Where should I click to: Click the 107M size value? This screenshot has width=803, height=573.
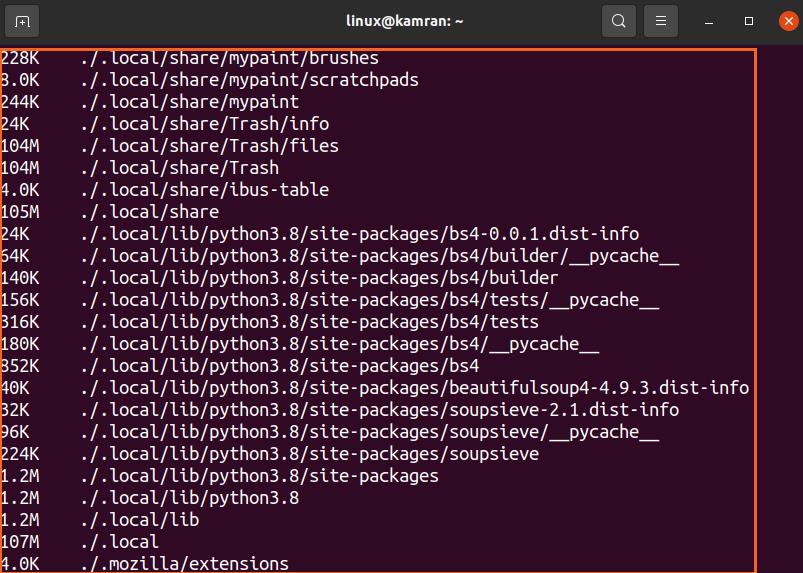point(20,542)
